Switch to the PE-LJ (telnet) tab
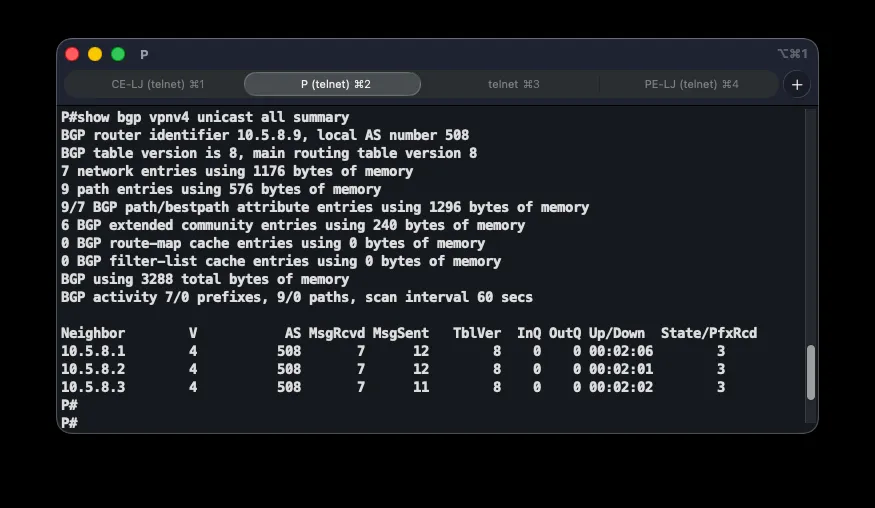Viewport: 875px width, 508px height. coord(691,84)
